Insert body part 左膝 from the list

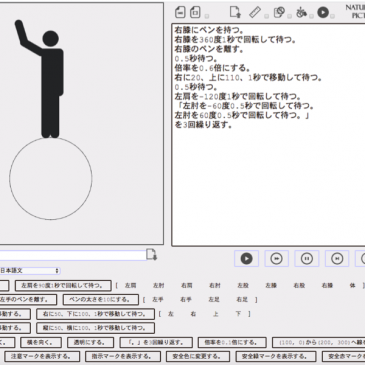click(x=271, y=286)
